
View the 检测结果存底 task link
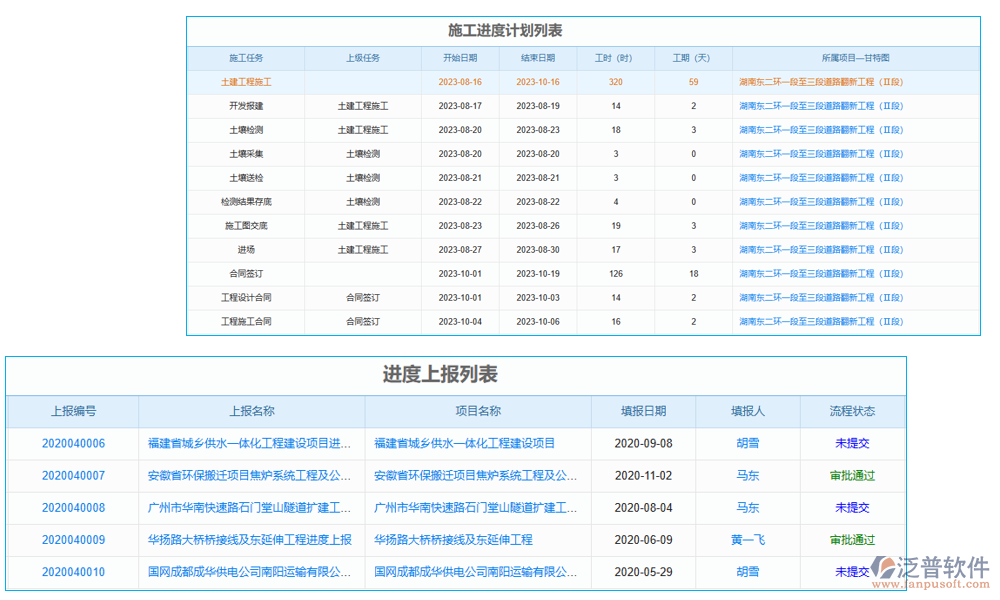pos(245,202)
